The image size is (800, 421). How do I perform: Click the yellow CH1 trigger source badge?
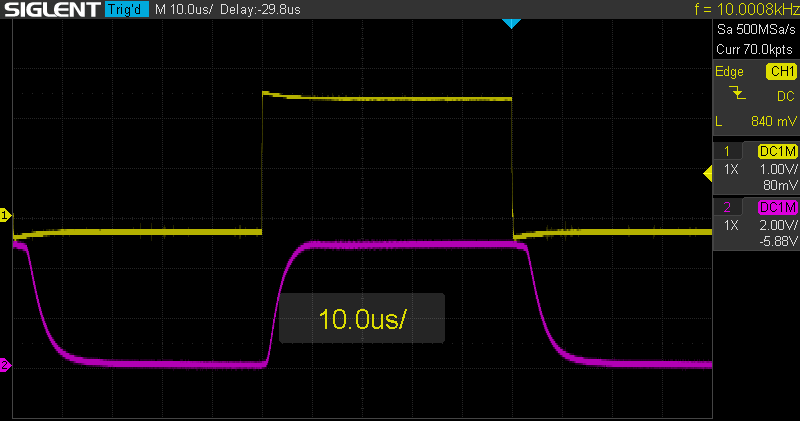point(781,71)
